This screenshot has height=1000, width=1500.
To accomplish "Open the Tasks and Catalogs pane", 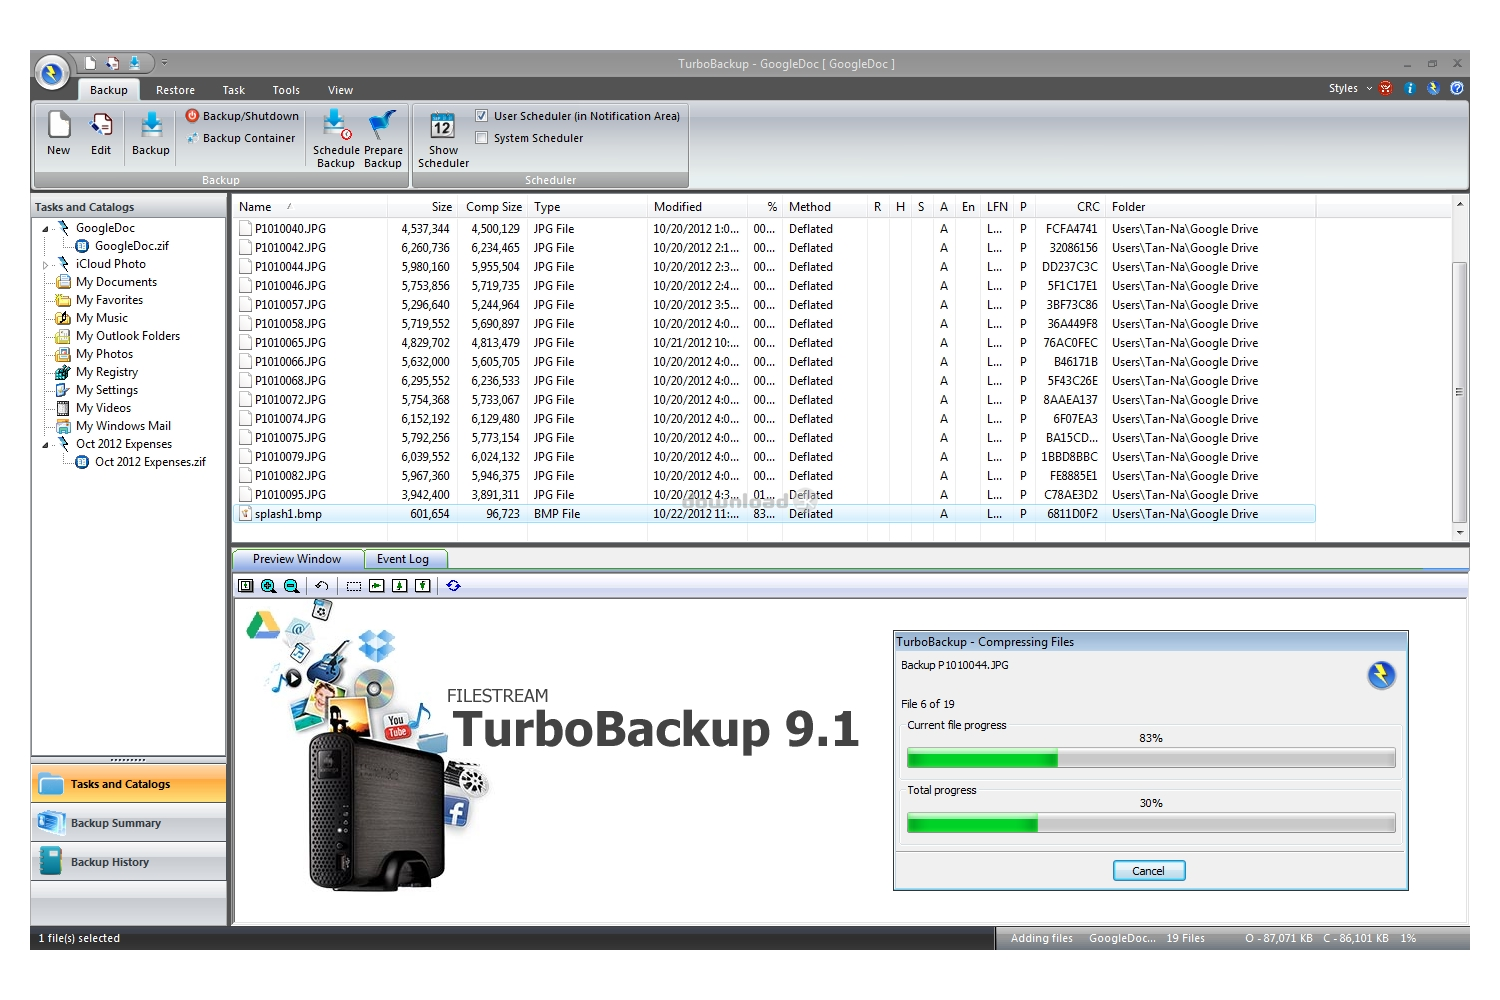I will pyautogui.click(x=128, y=784).
